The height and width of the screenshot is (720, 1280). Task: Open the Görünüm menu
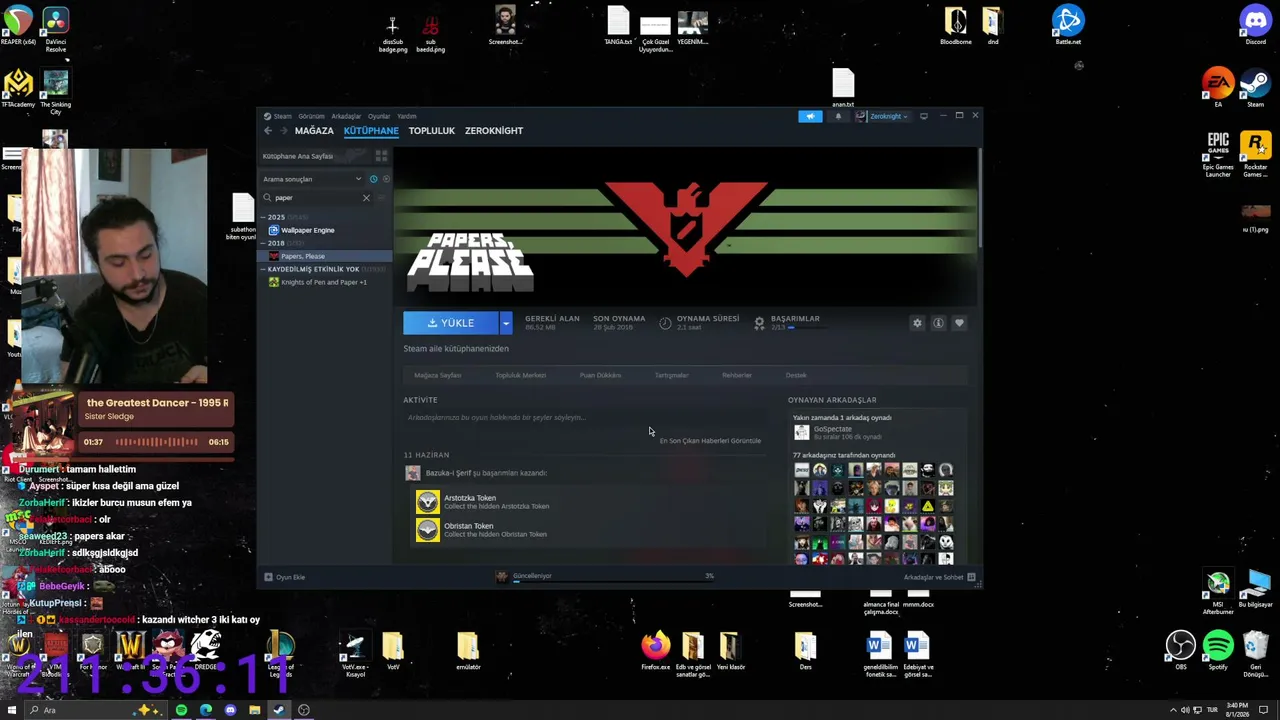click(312, 116)
